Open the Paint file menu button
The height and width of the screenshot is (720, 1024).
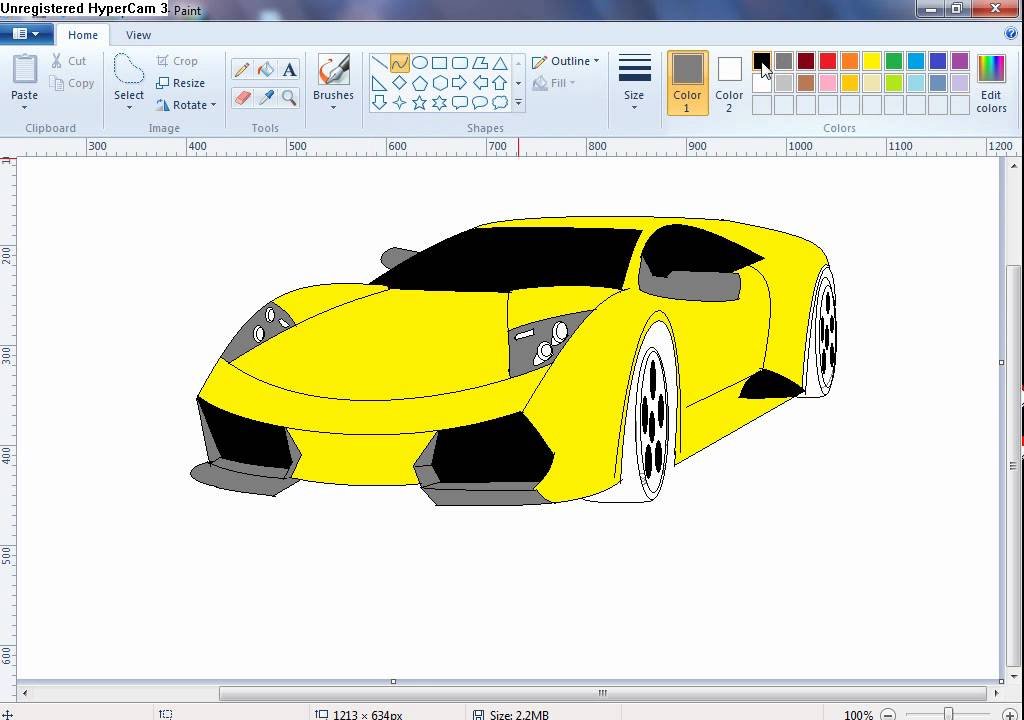pos(26,34)
